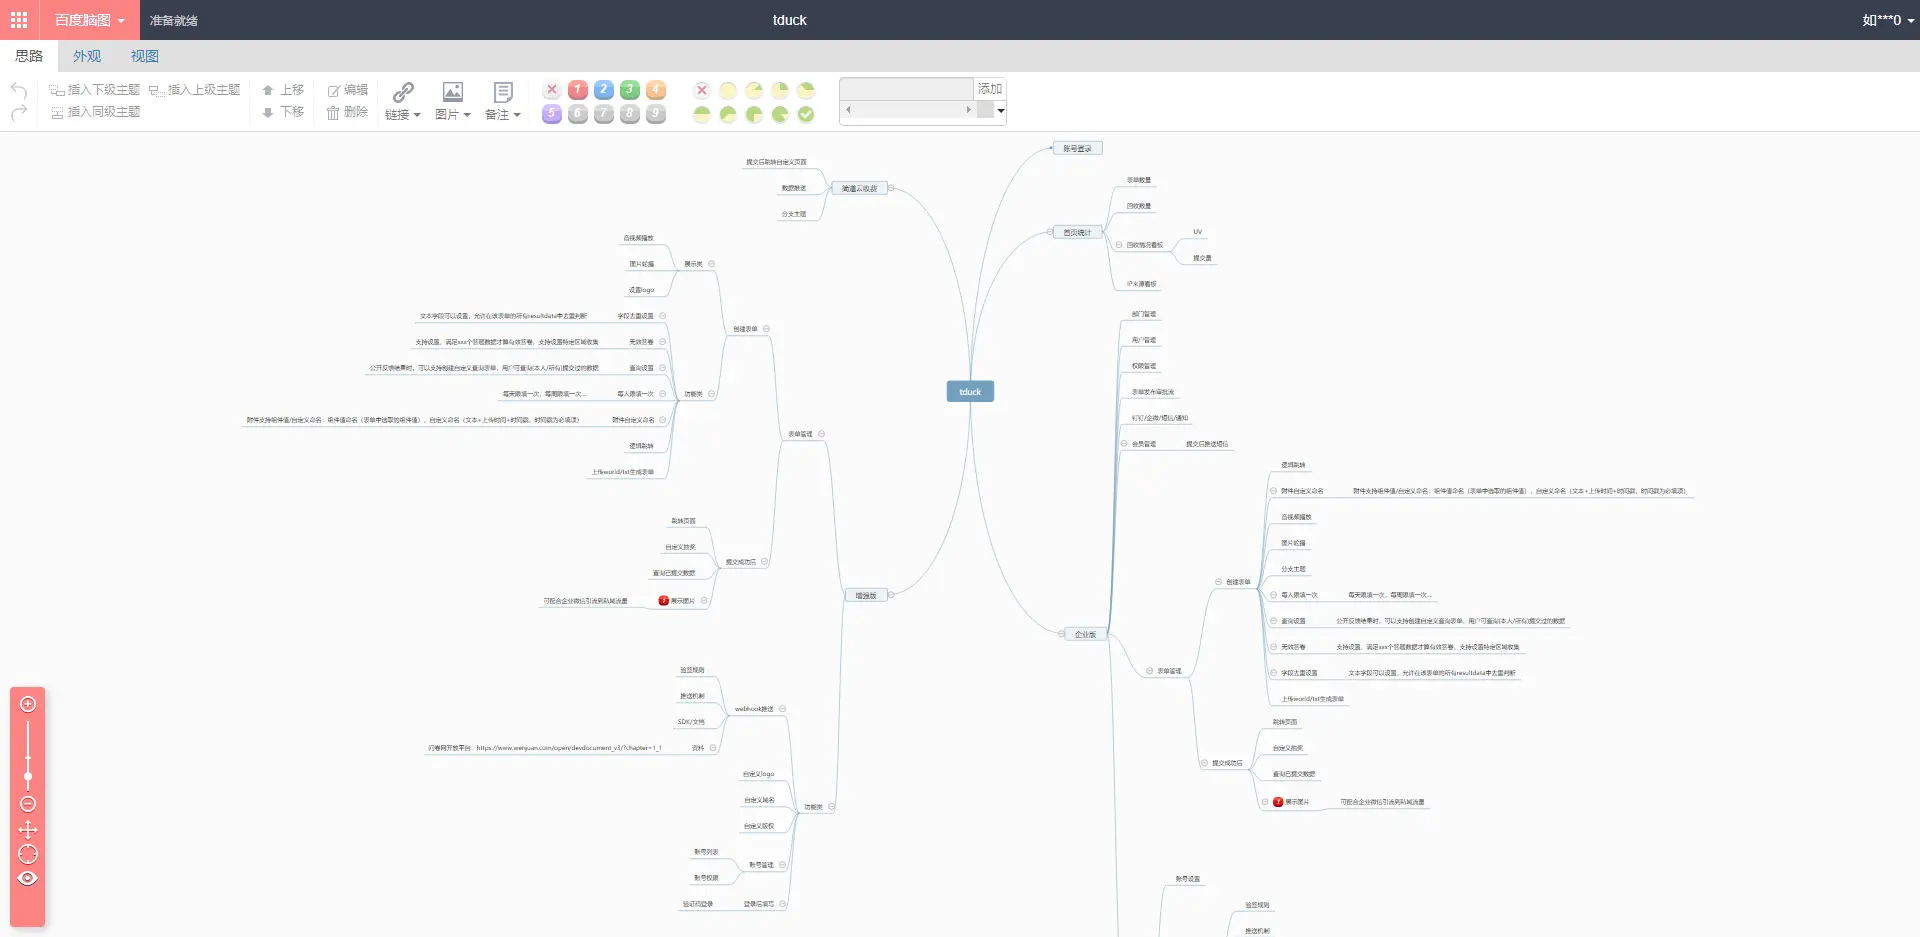Click 插入上级主题 to add parent topic
This screenshot has height=937, width=1920.
click(x=195, y=90)
